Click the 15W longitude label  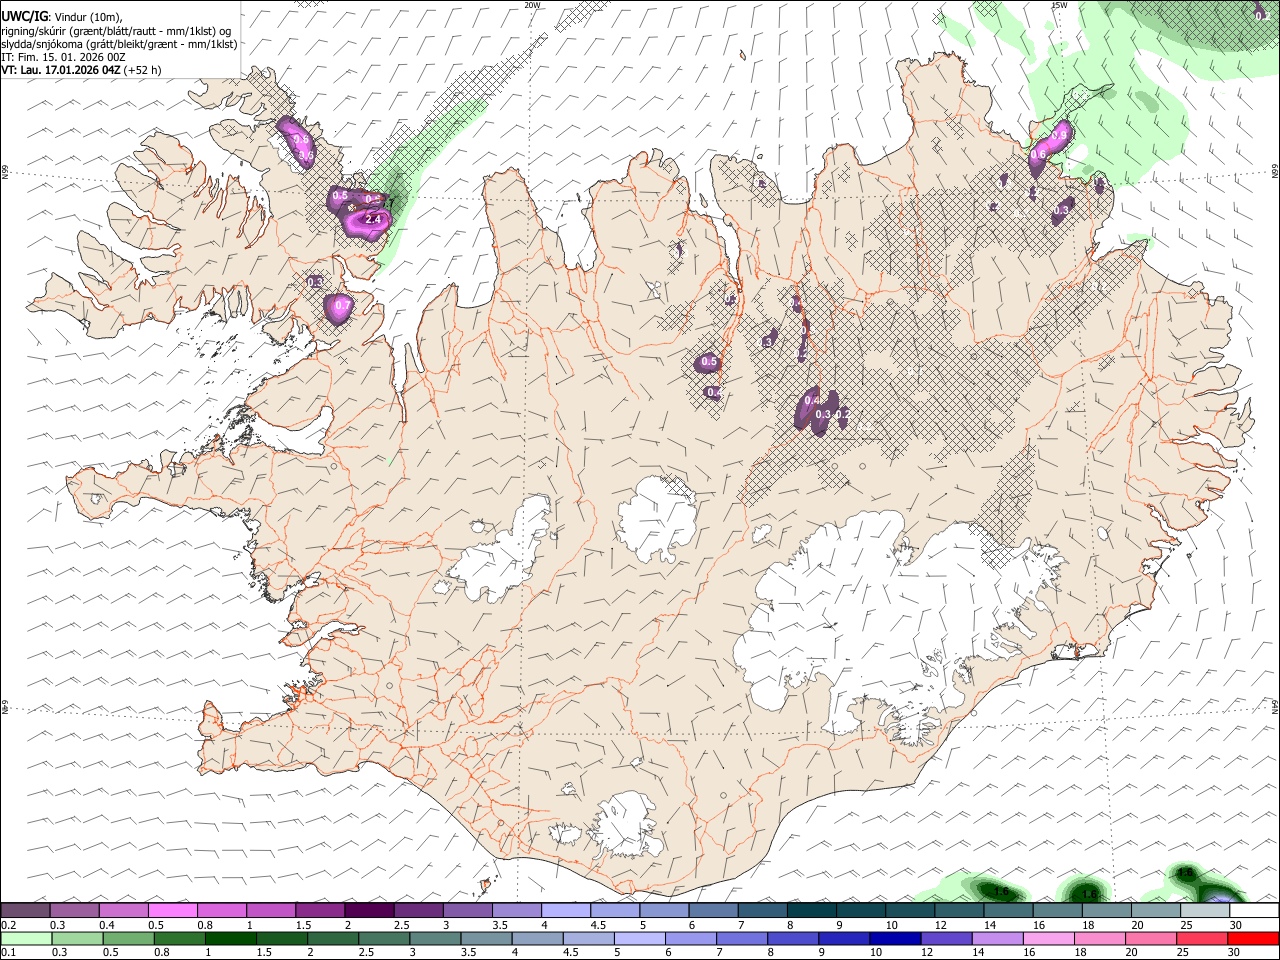[1060, 5]
